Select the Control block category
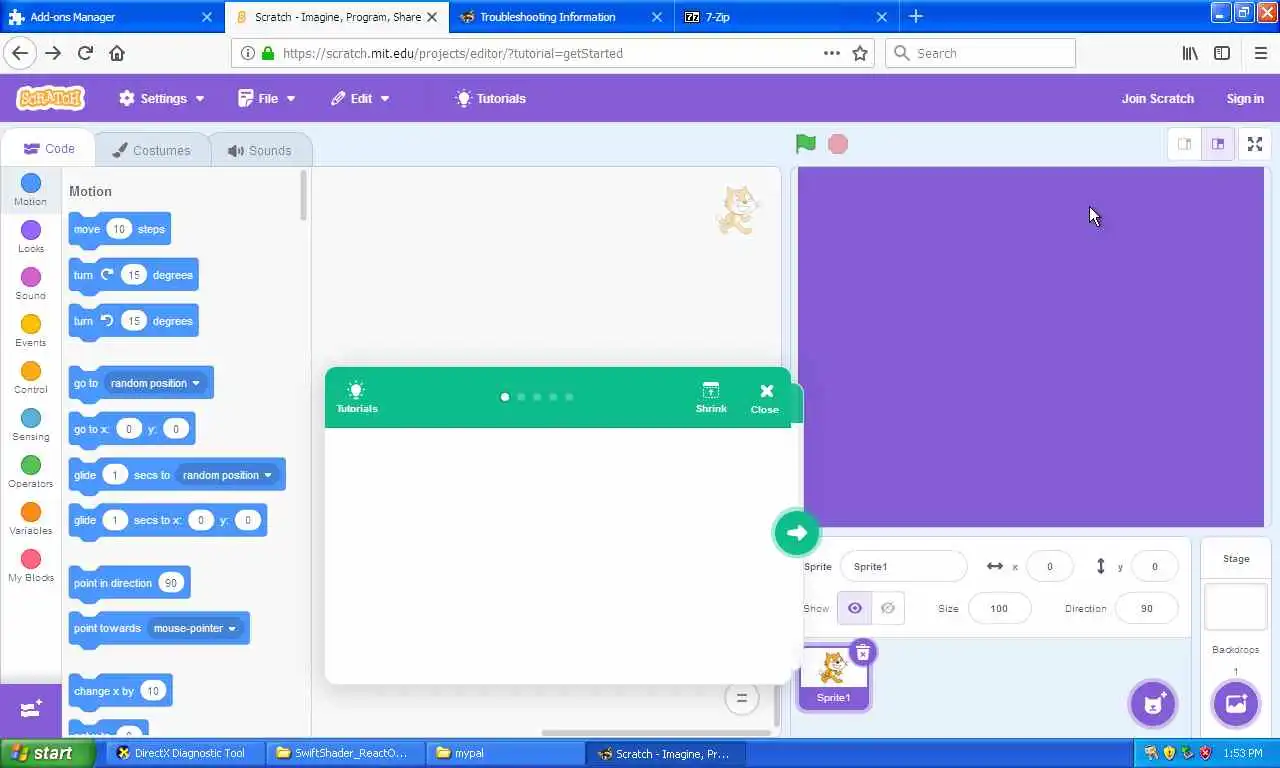 30,378
